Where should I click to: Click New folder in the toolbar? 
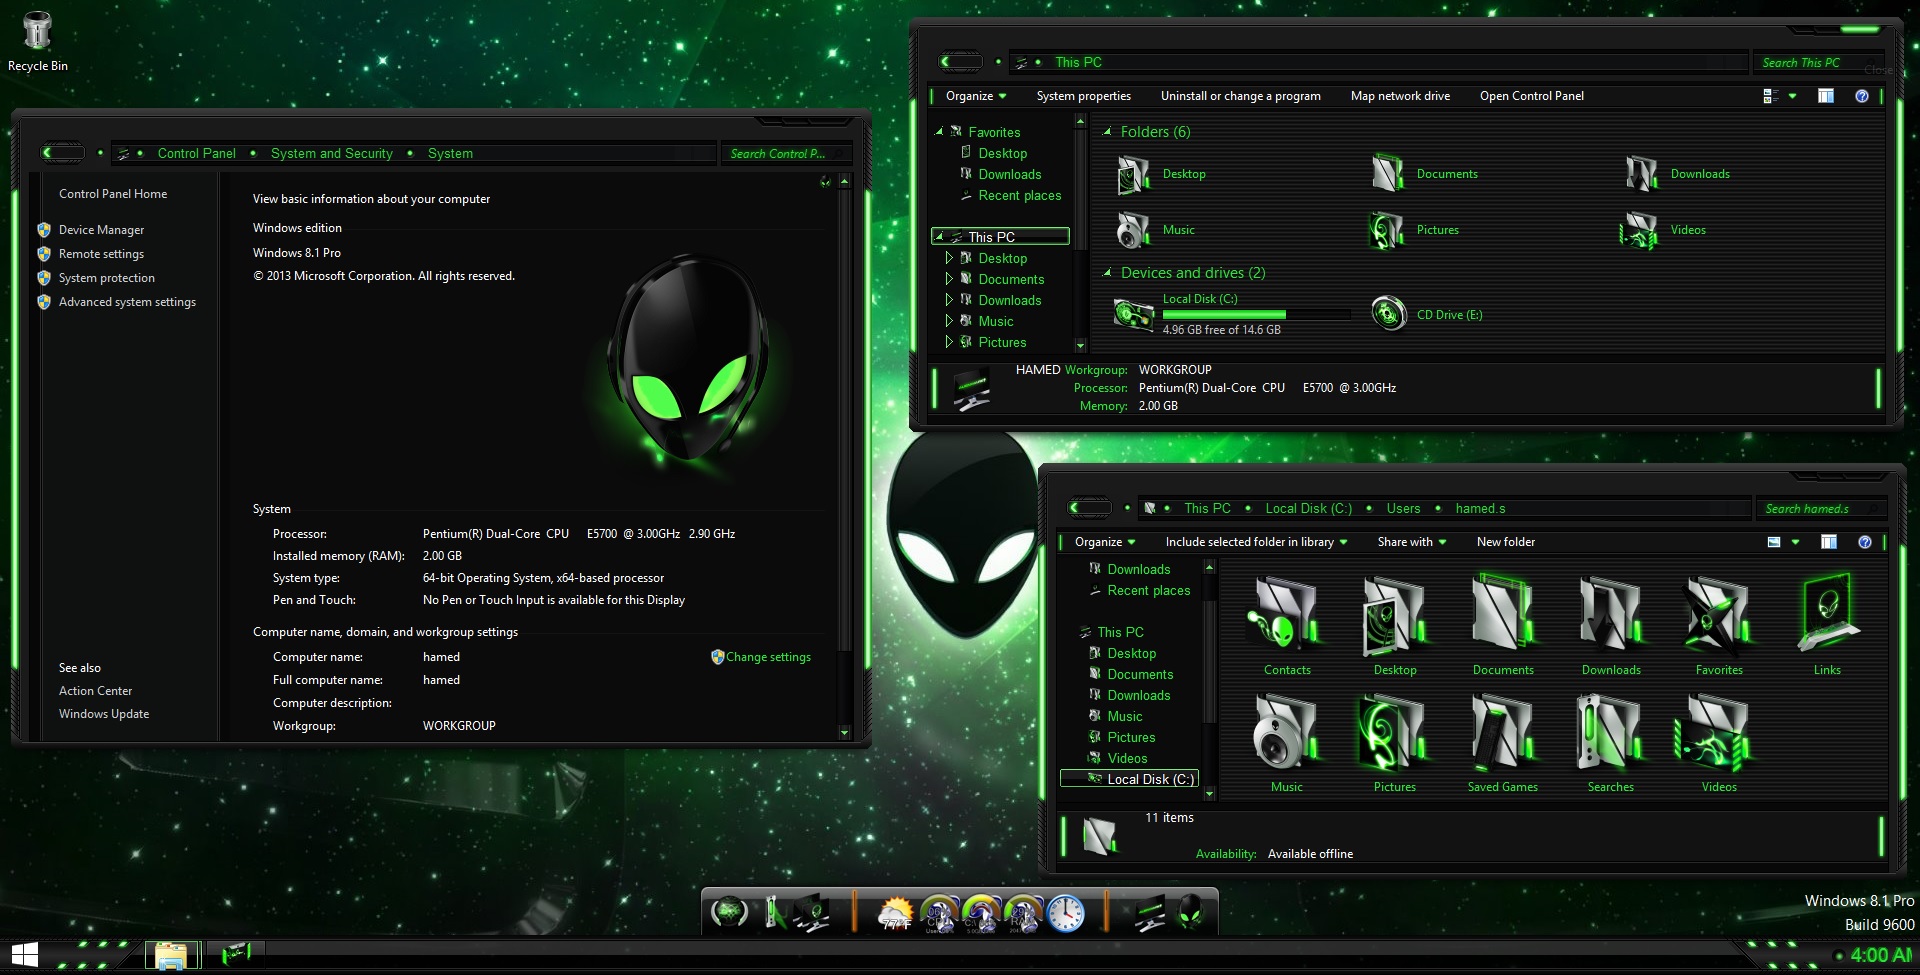[1505, 542]
